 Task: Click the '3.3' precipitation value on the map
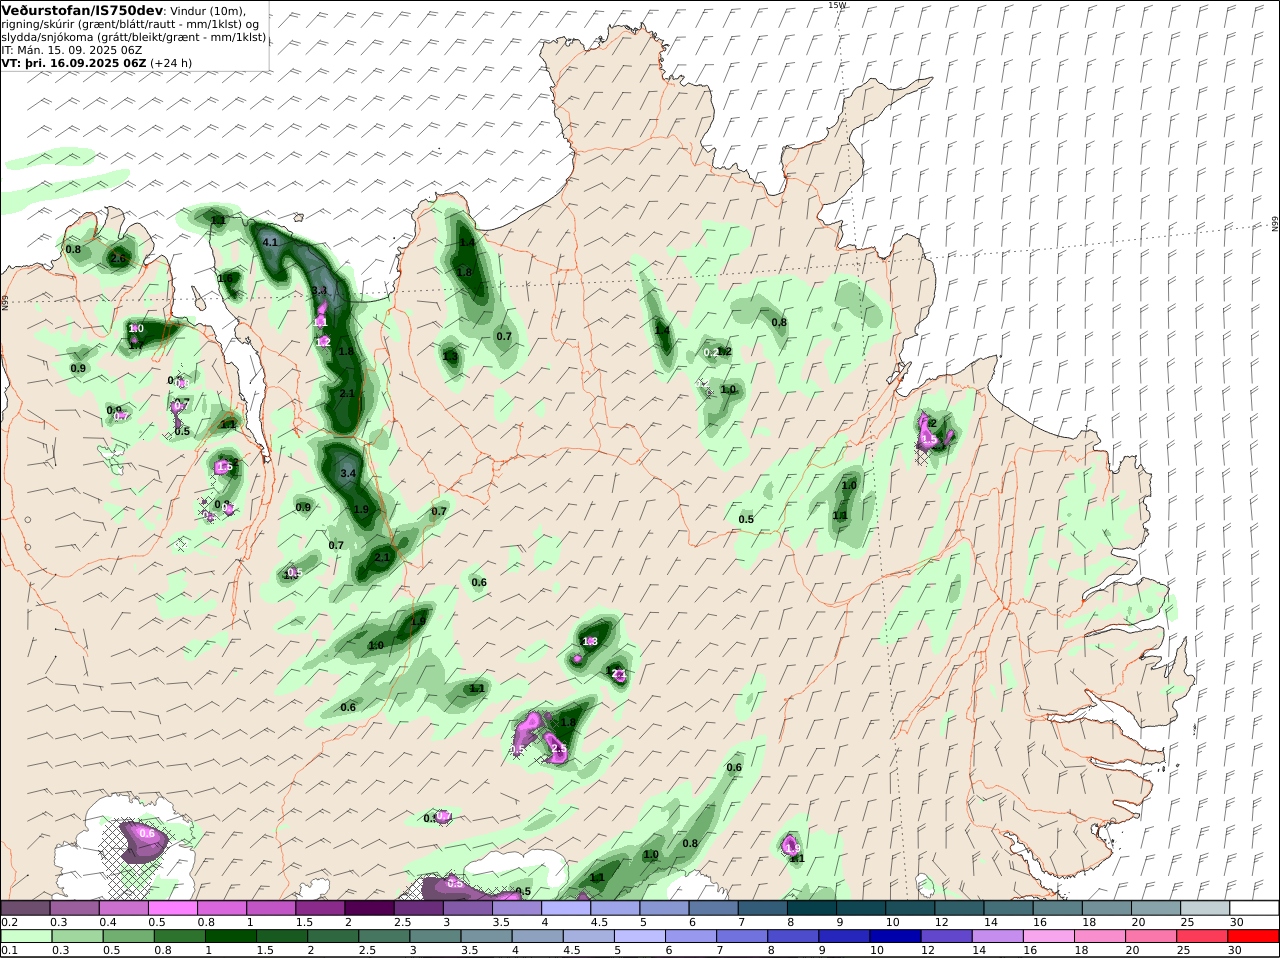(x=320, y=291)
